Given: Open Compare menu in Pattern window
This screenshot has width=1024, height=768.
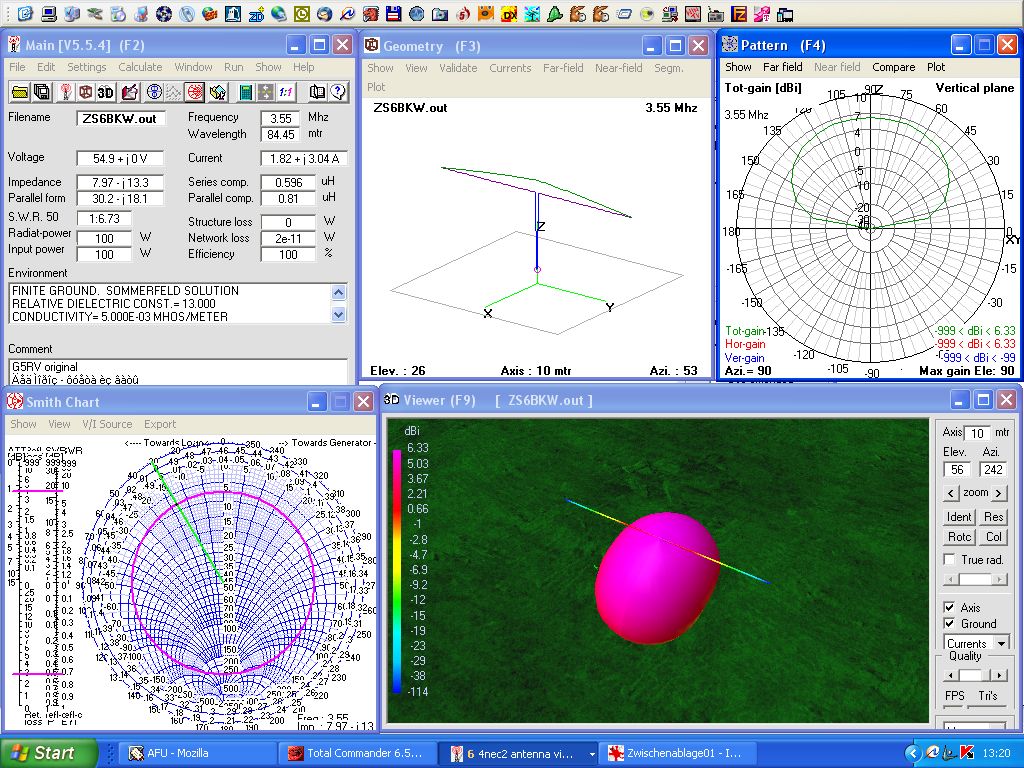Looking at the screenshot, I should click(893, 67).
